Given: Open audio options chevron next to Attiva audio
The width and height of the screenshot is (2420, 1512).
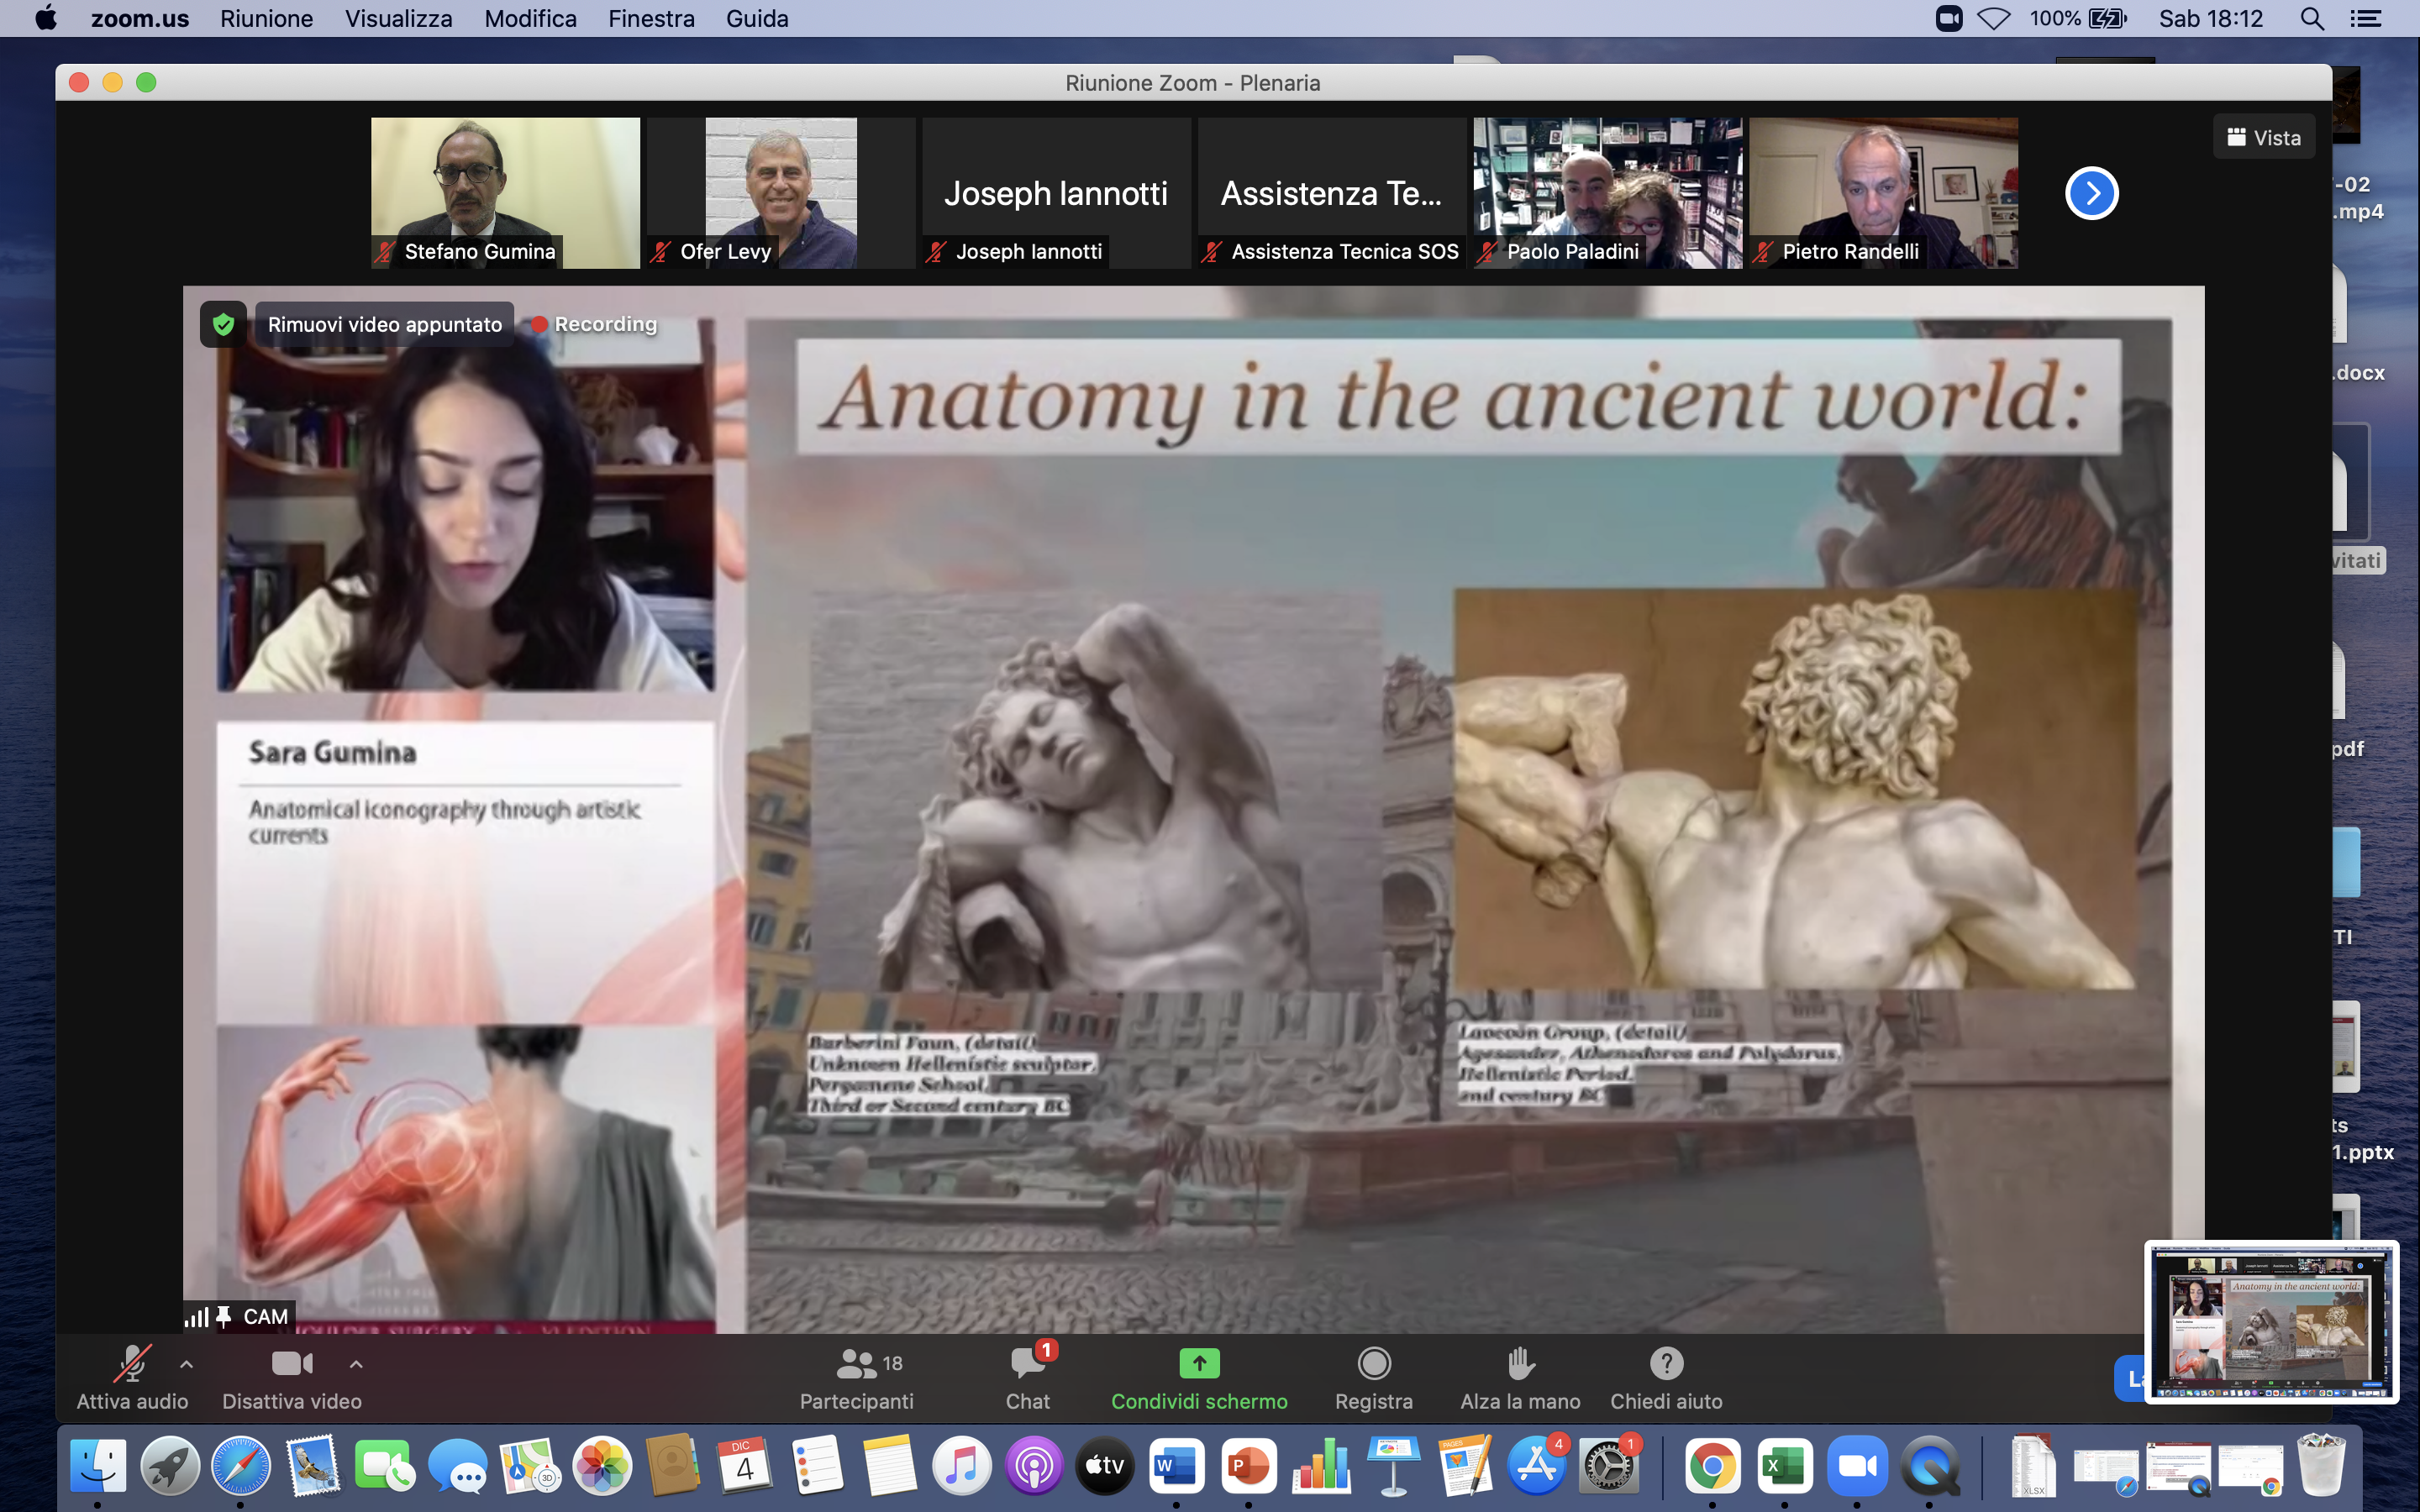Looking at the screenshot, I should pos(186,1364).
